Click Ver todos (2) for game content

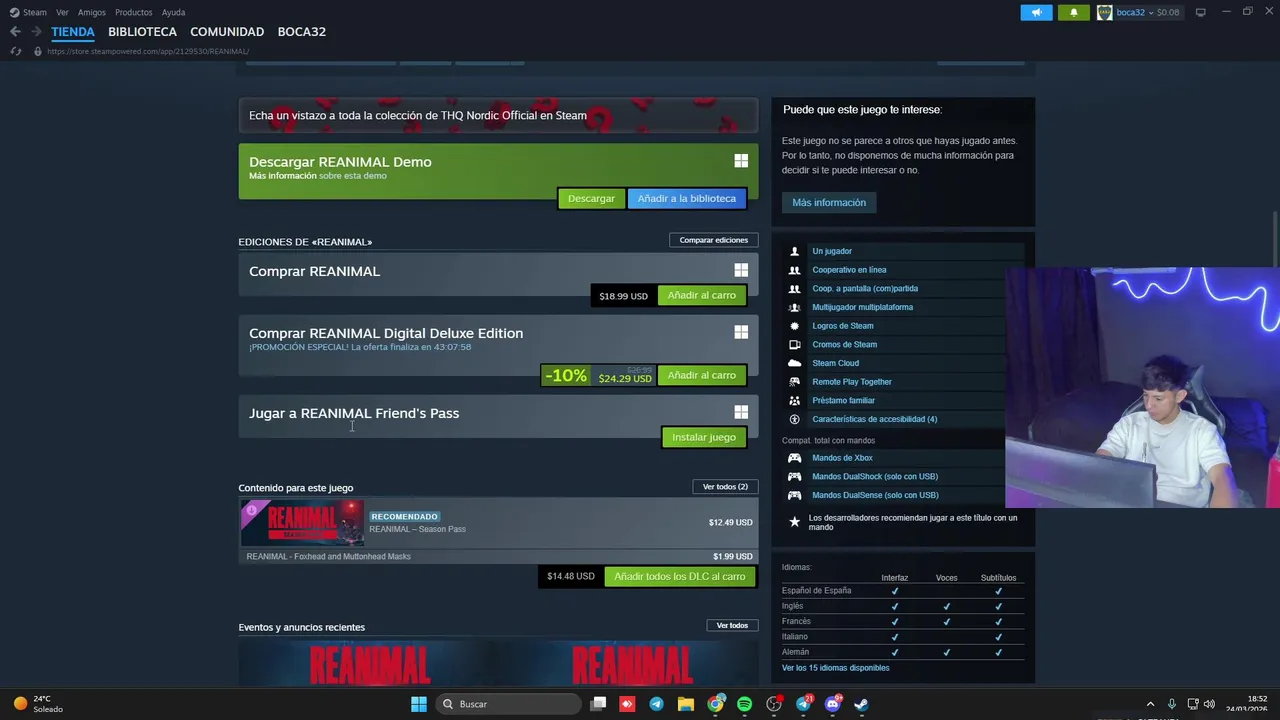click(x=725, y=487)
